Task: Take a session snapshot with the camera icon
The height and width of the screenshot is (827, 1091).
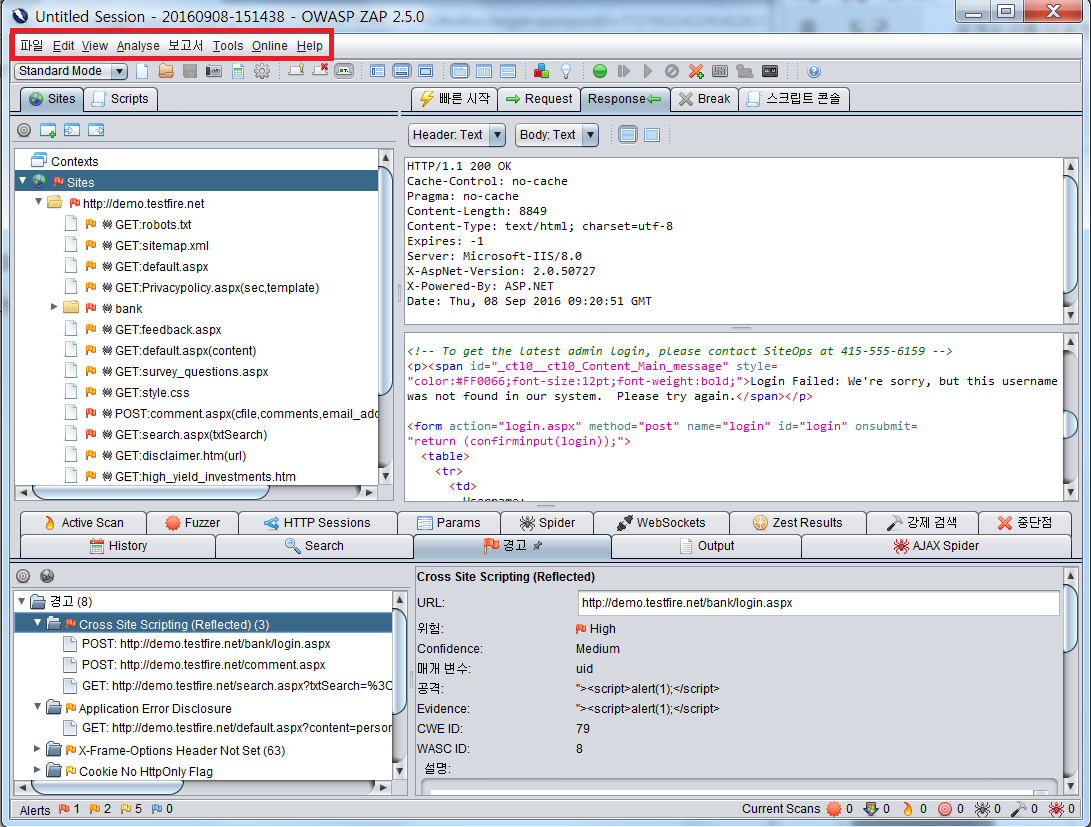Action: coord(212,71)
